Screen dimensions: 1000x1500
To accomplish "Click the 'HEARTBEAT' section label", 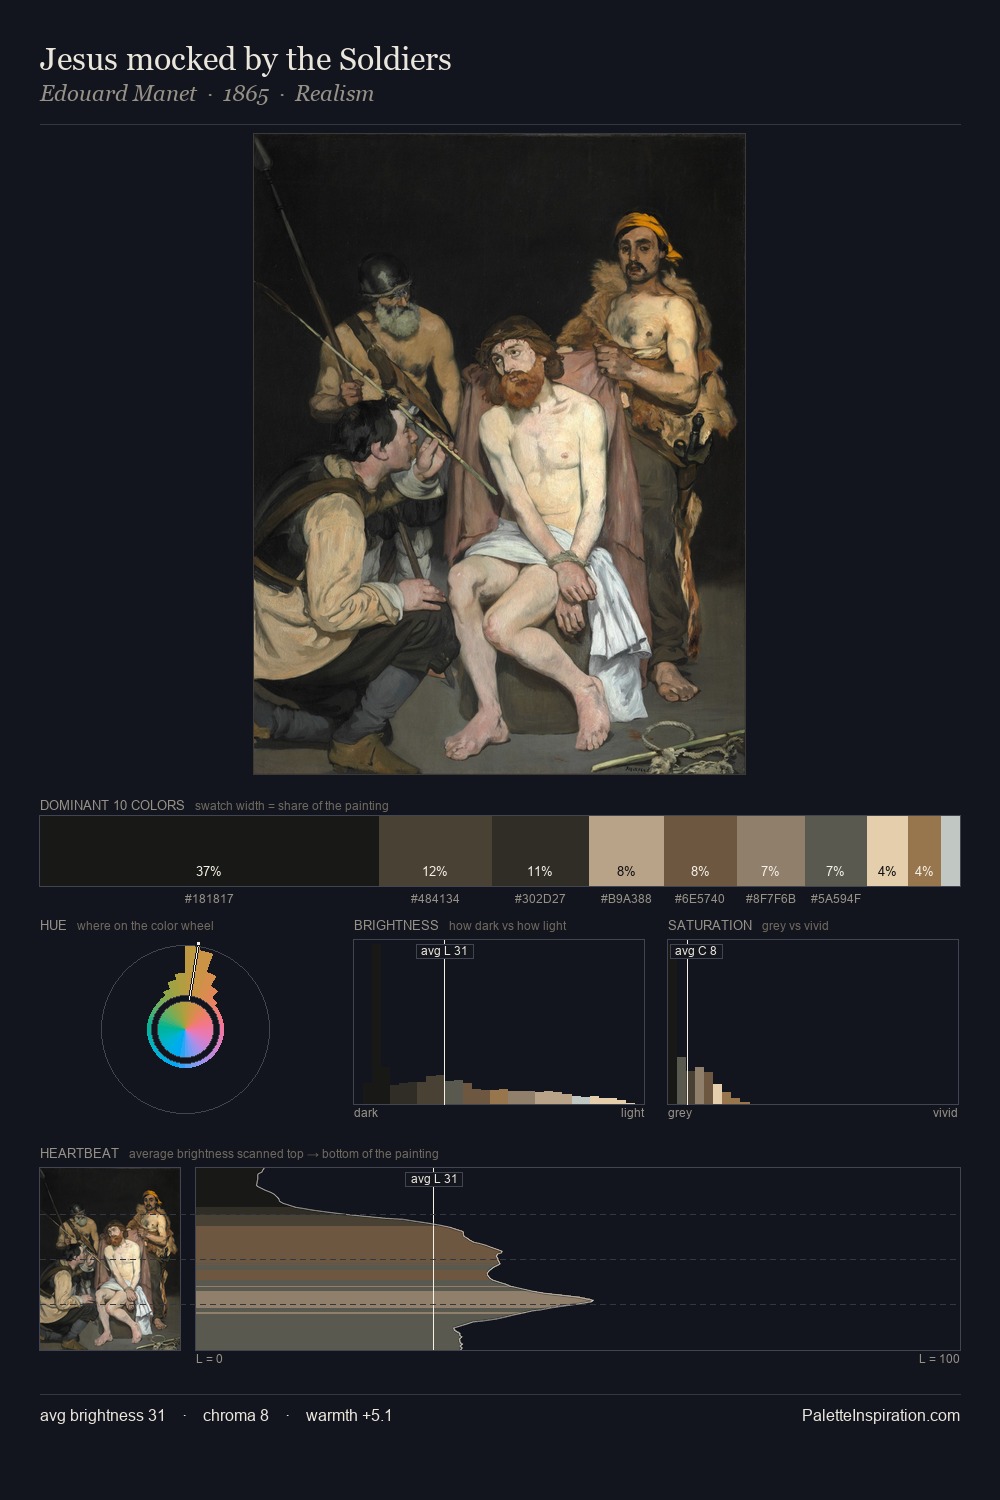I will (x=79, y=1153).
